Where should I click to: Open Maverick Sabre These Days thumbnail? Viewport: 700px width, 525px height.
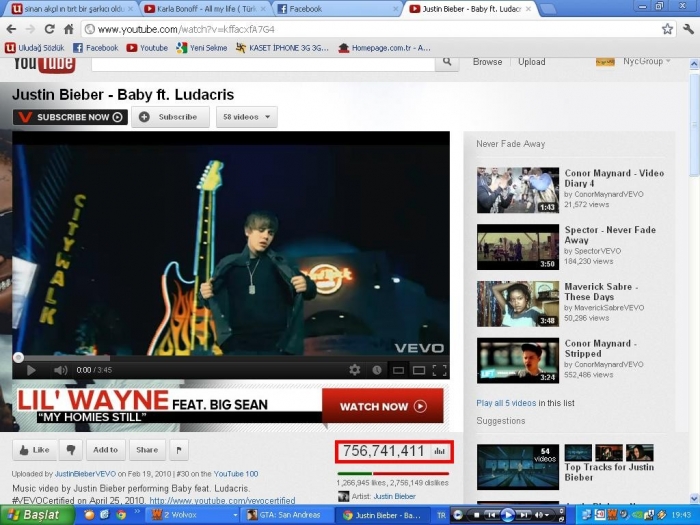pyautogui.click(x=518, y=304)
